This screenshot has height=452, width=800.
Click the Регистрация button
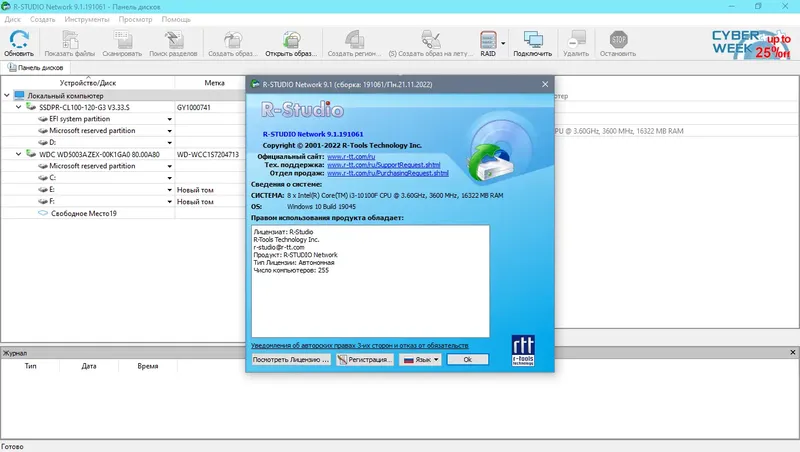pos(365,360)
